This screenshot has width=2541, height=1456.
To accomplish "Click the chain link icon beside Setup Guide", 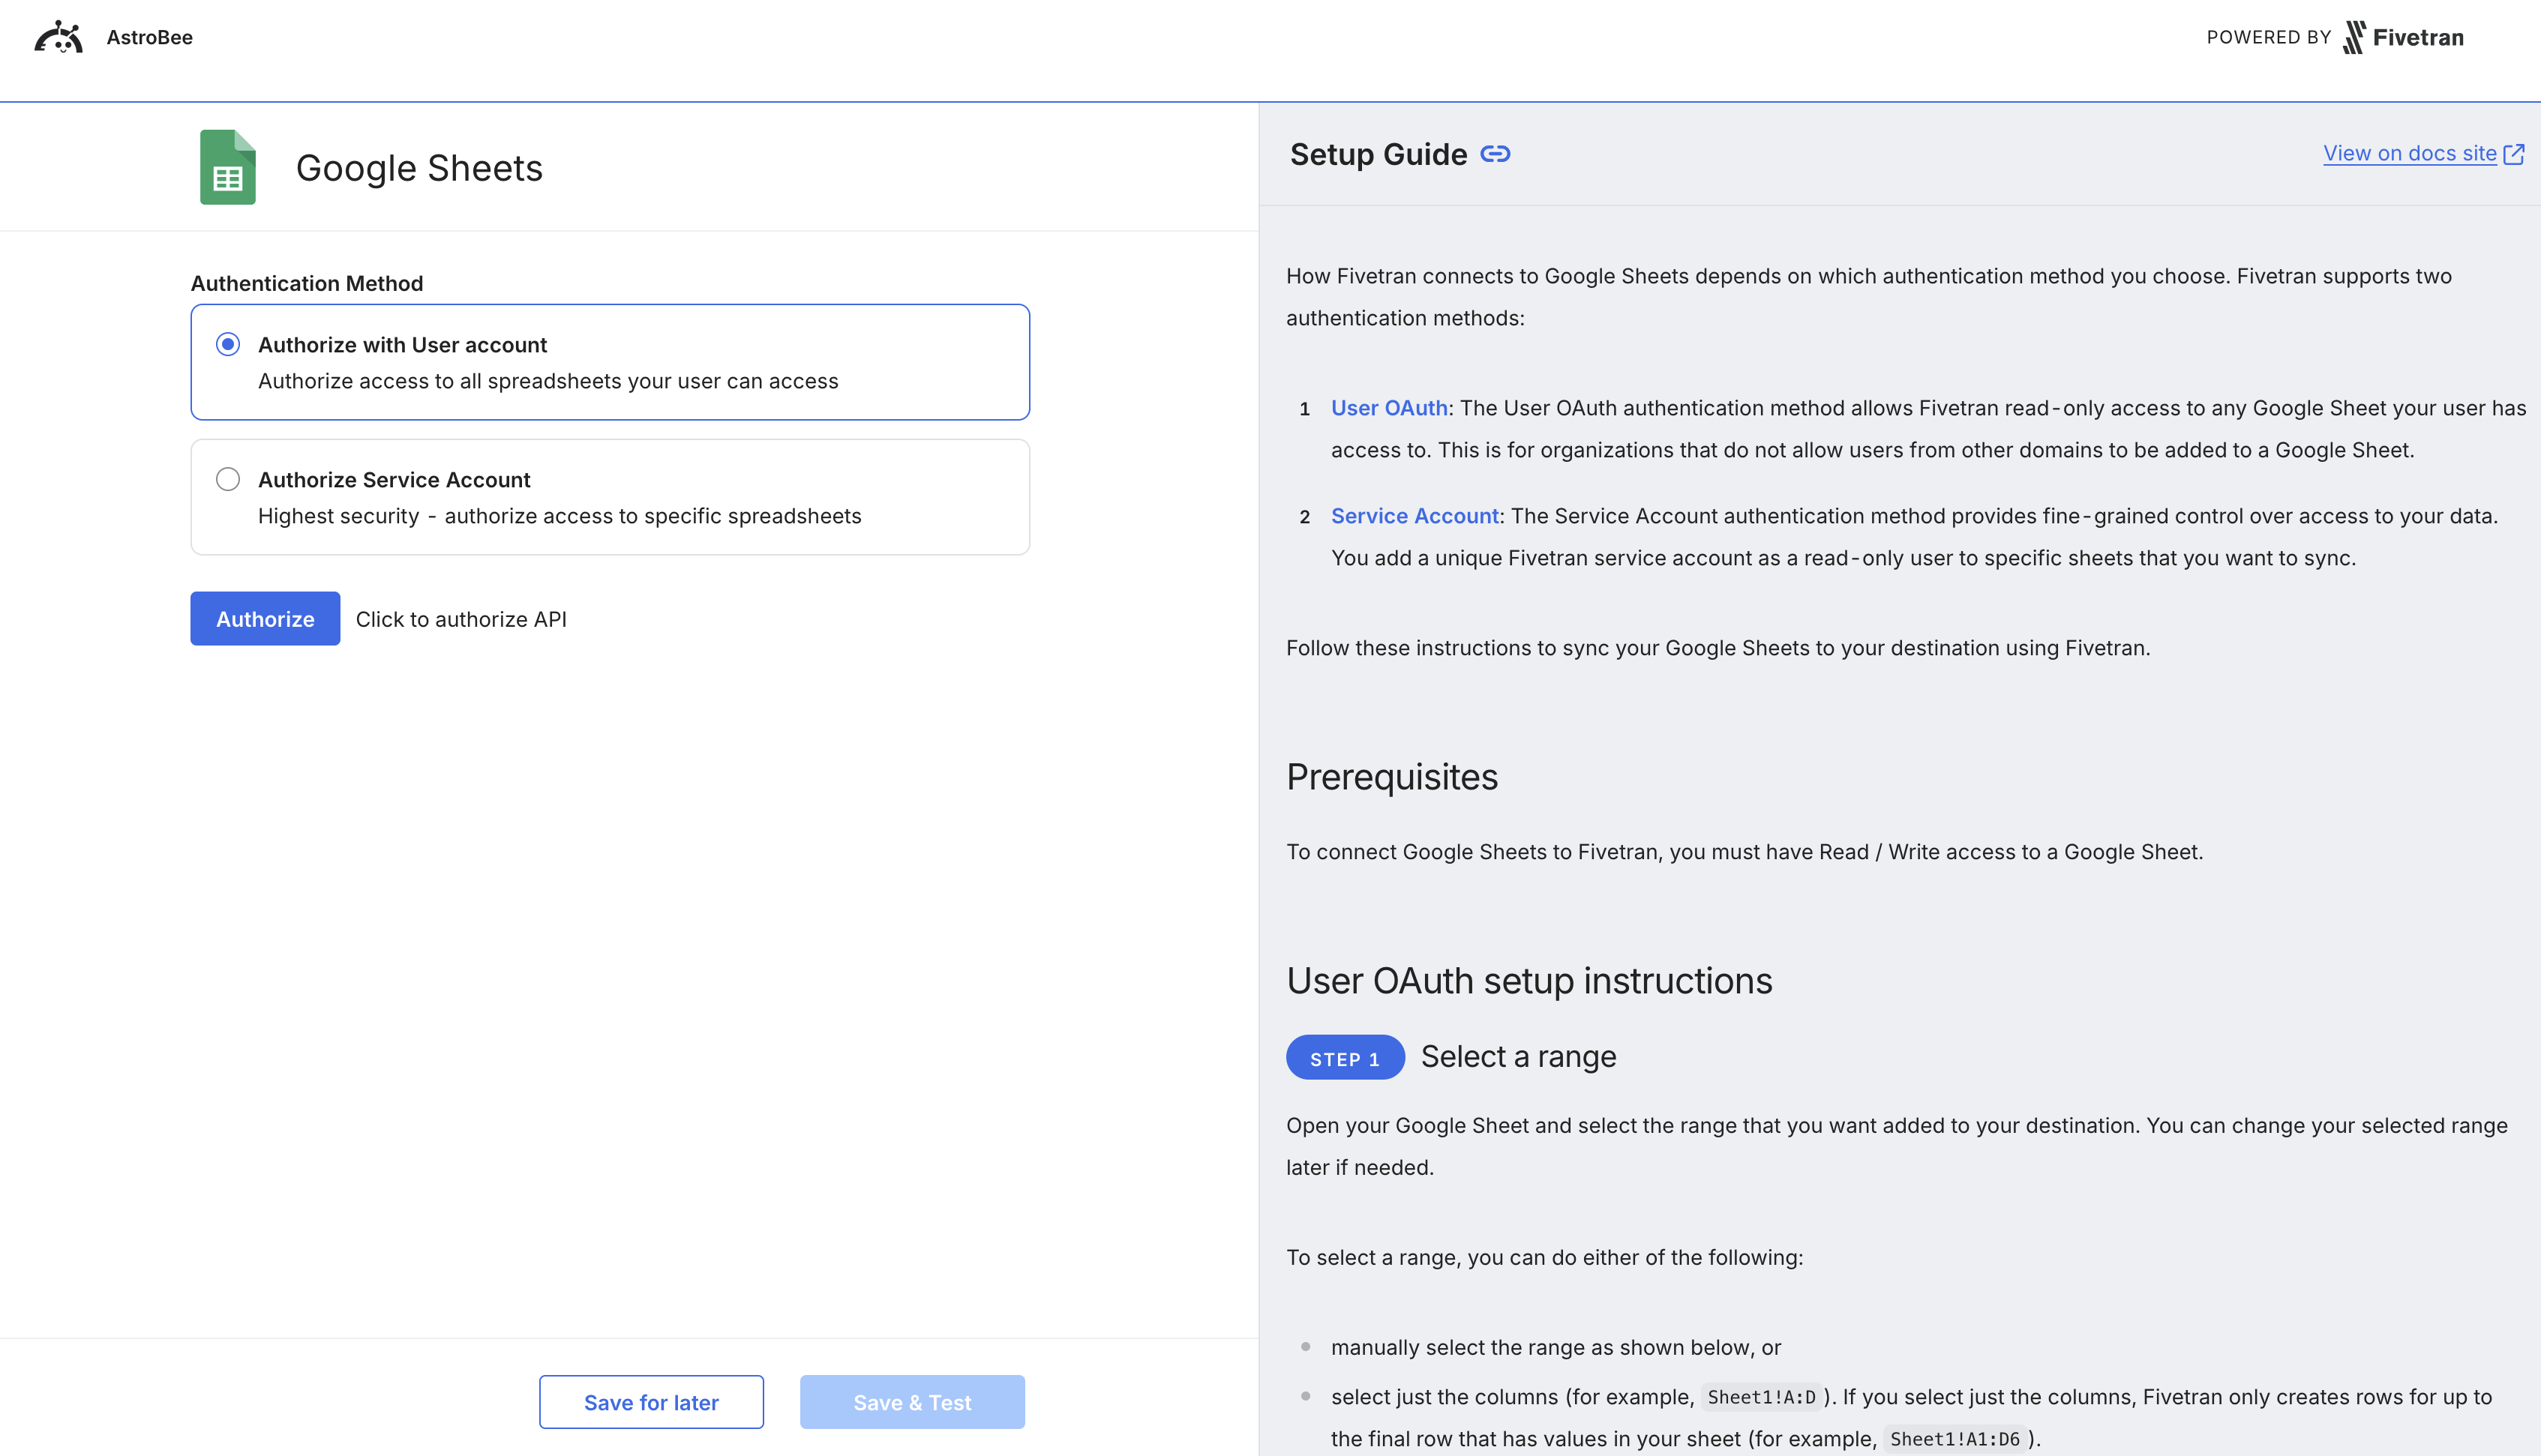I will [1495, 154].
